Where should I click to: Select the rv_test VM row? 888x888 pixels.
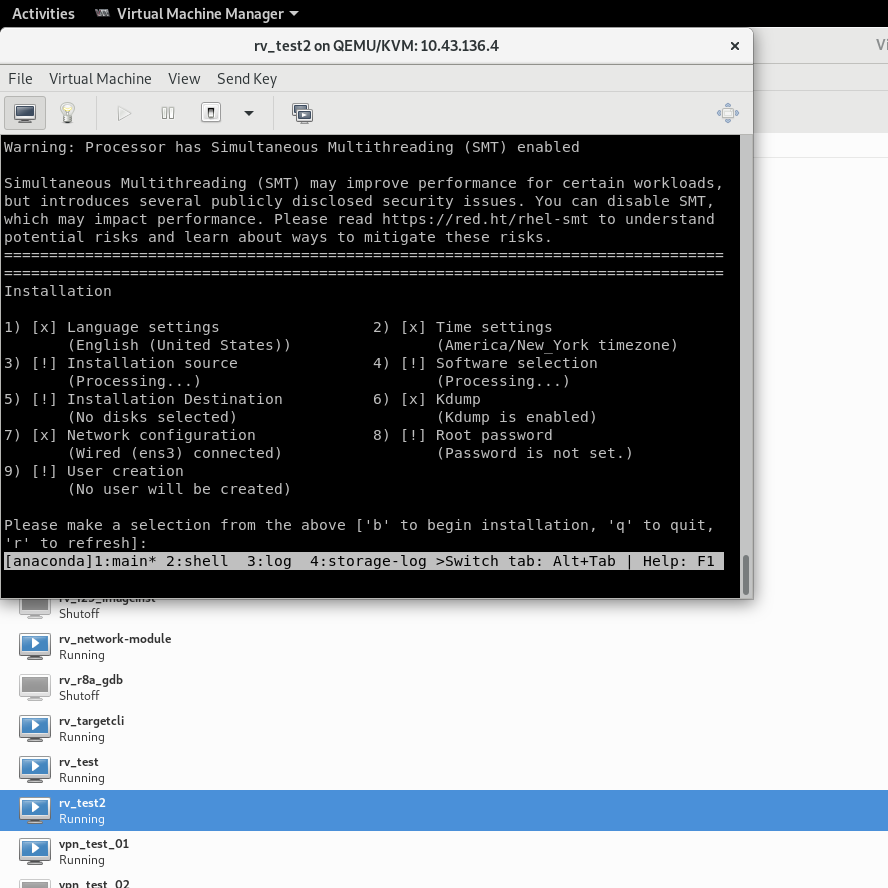click(444, 769)
